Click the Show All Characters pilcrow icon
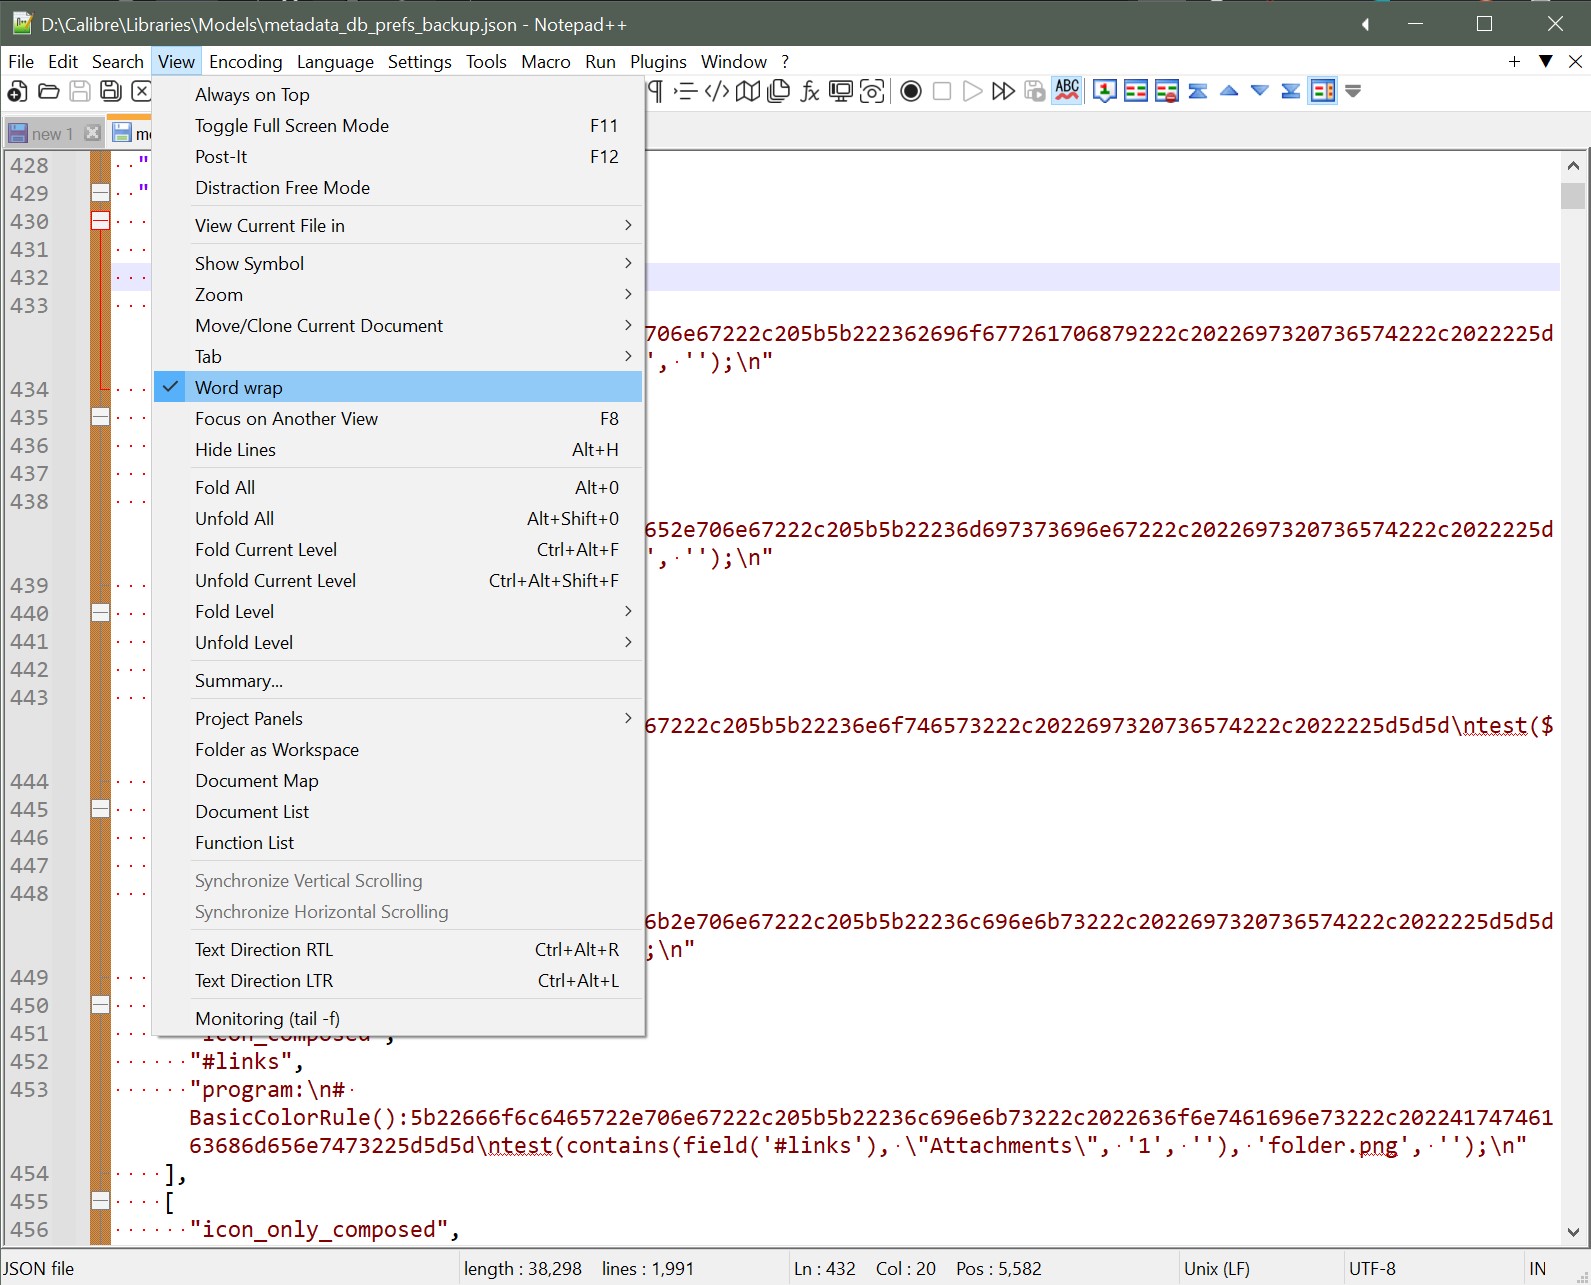 pyautogui.click(x=655, y=92)
